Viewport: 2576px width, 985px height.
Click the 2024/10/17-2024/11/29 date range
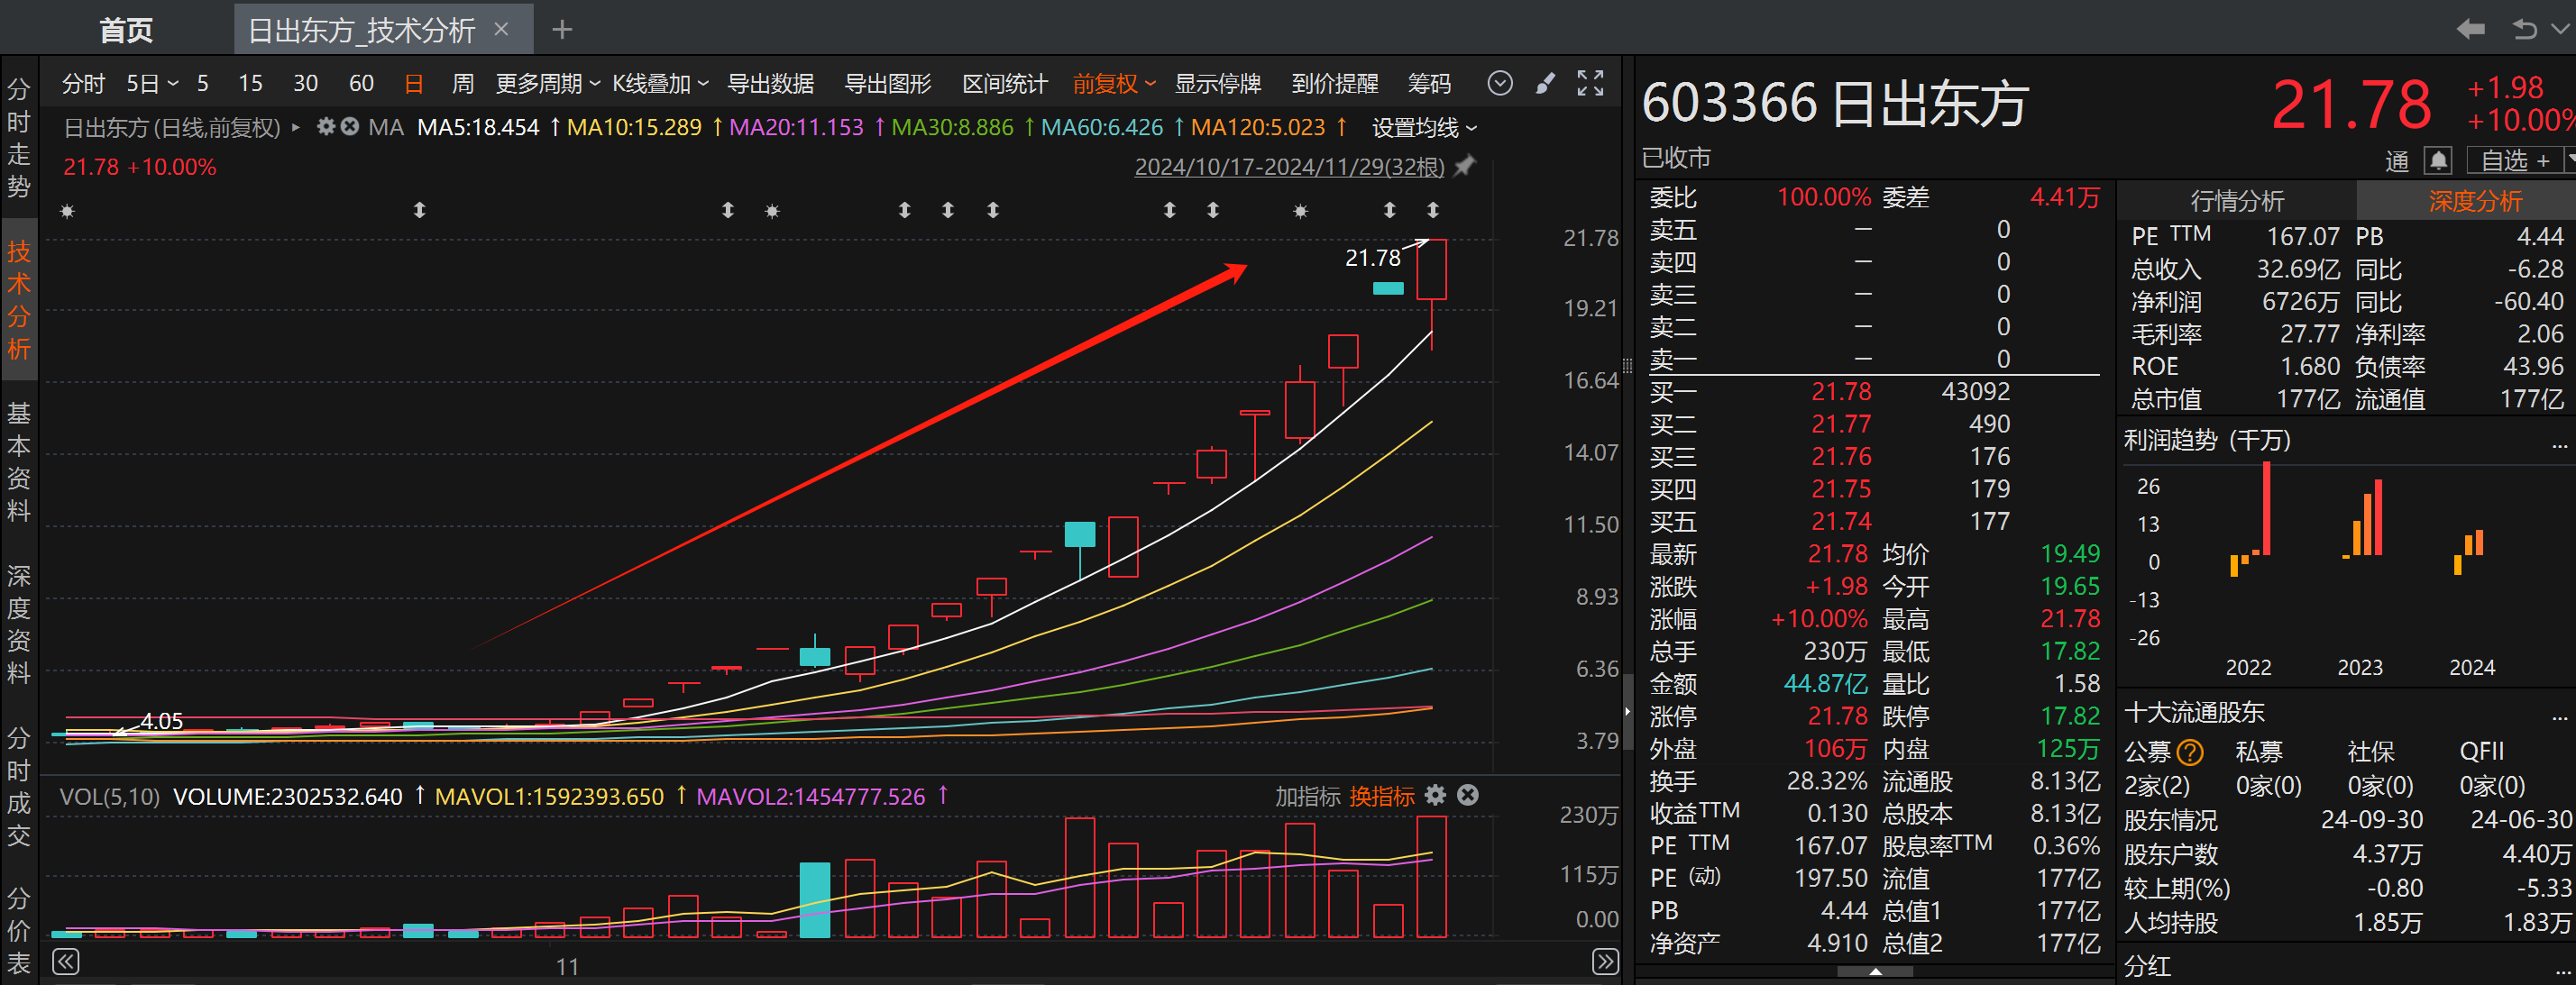coord(1288,167)
